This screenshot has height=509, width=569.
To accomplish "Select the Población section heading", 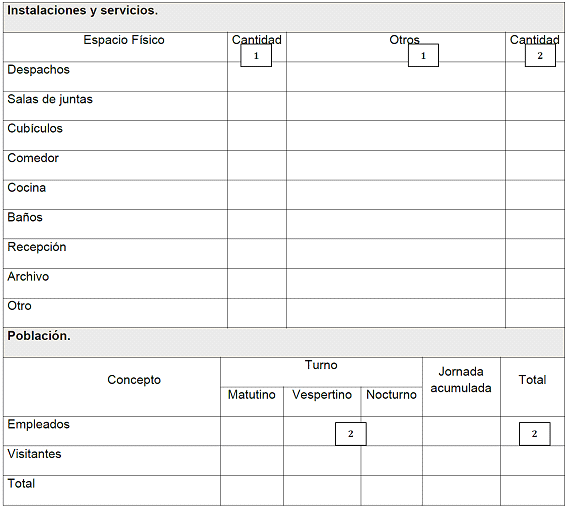I will click(39, 336).
